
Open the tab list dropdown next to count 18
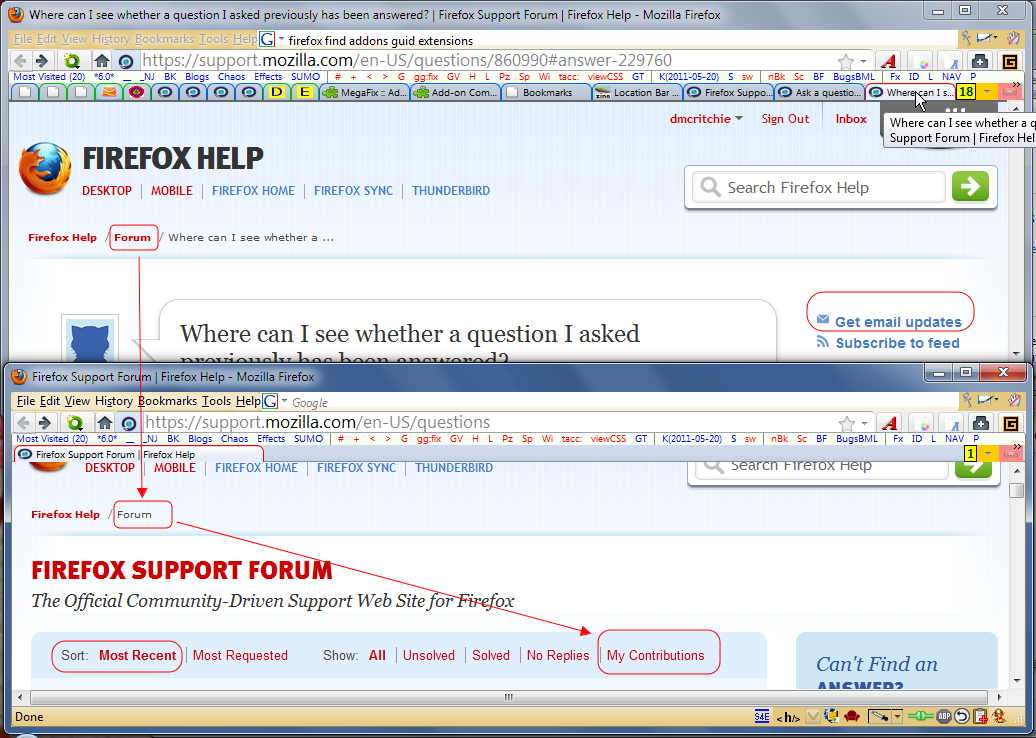click(x=987, y=92)
